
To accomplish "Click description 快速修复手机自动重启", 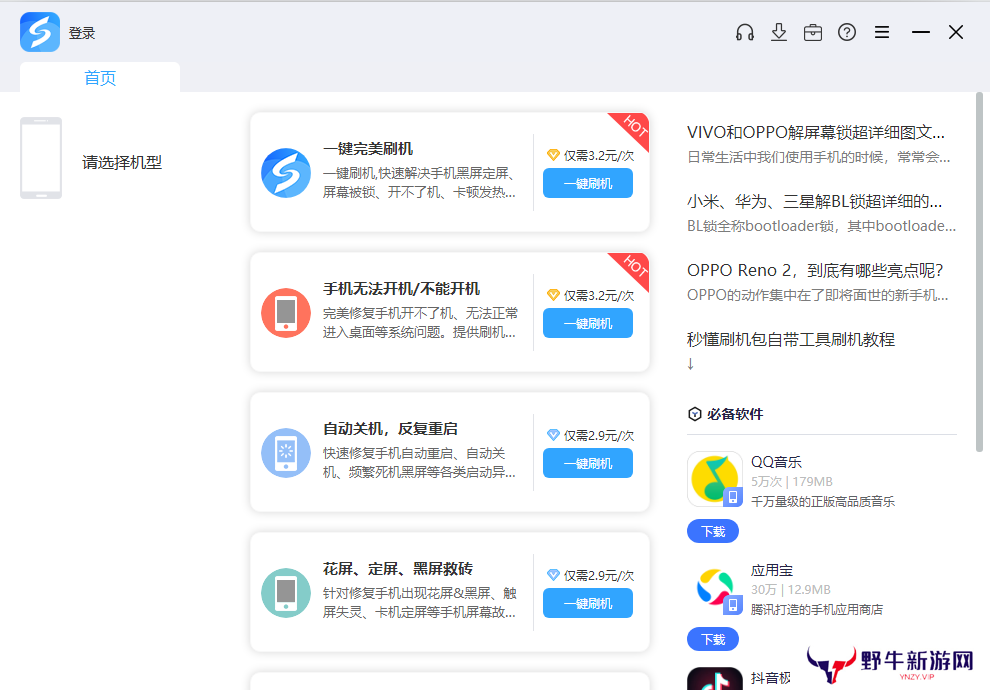I will 419,463.
